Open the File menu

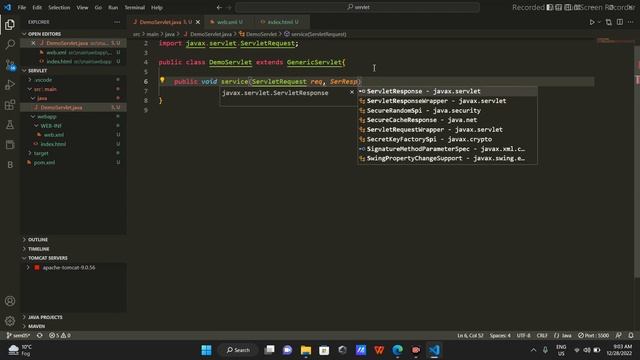[22, 7]
